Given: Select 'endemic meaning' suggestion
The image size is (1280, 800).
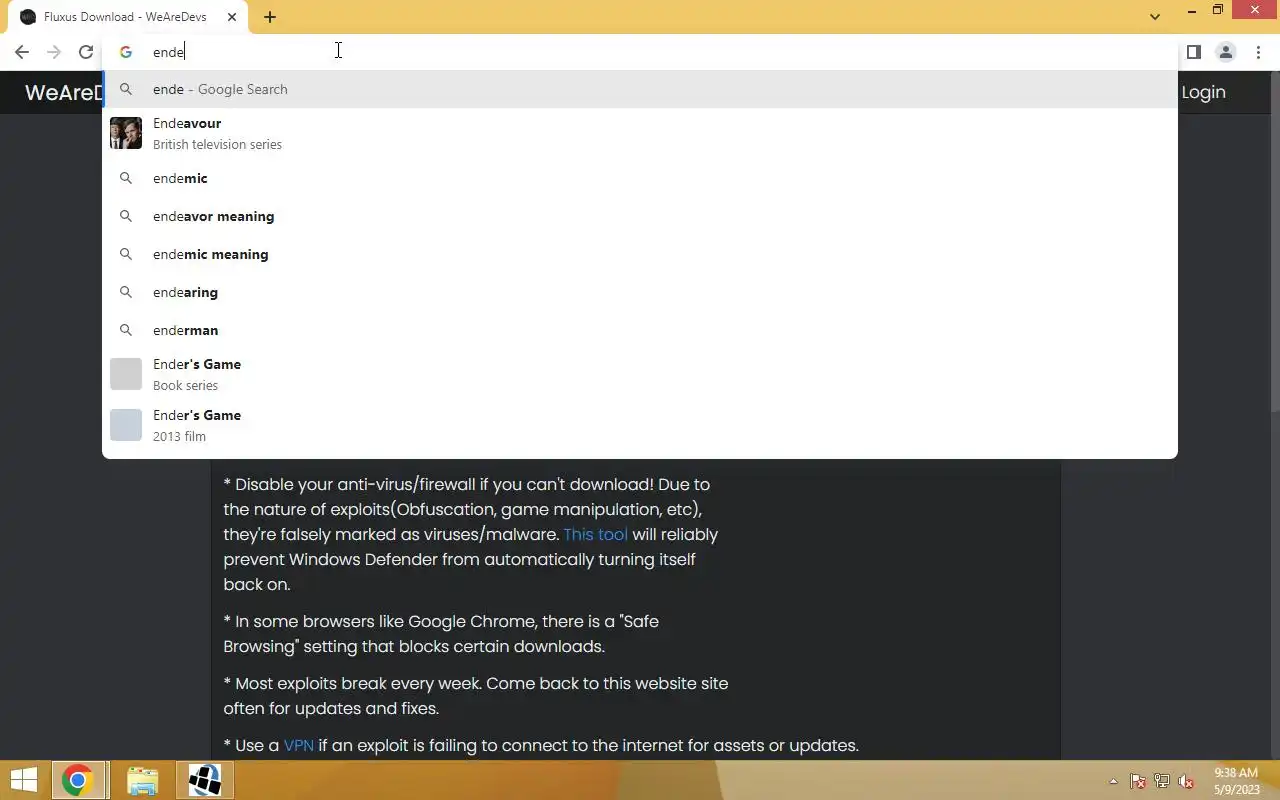Looking at the screenshot, I should [640, 254].
